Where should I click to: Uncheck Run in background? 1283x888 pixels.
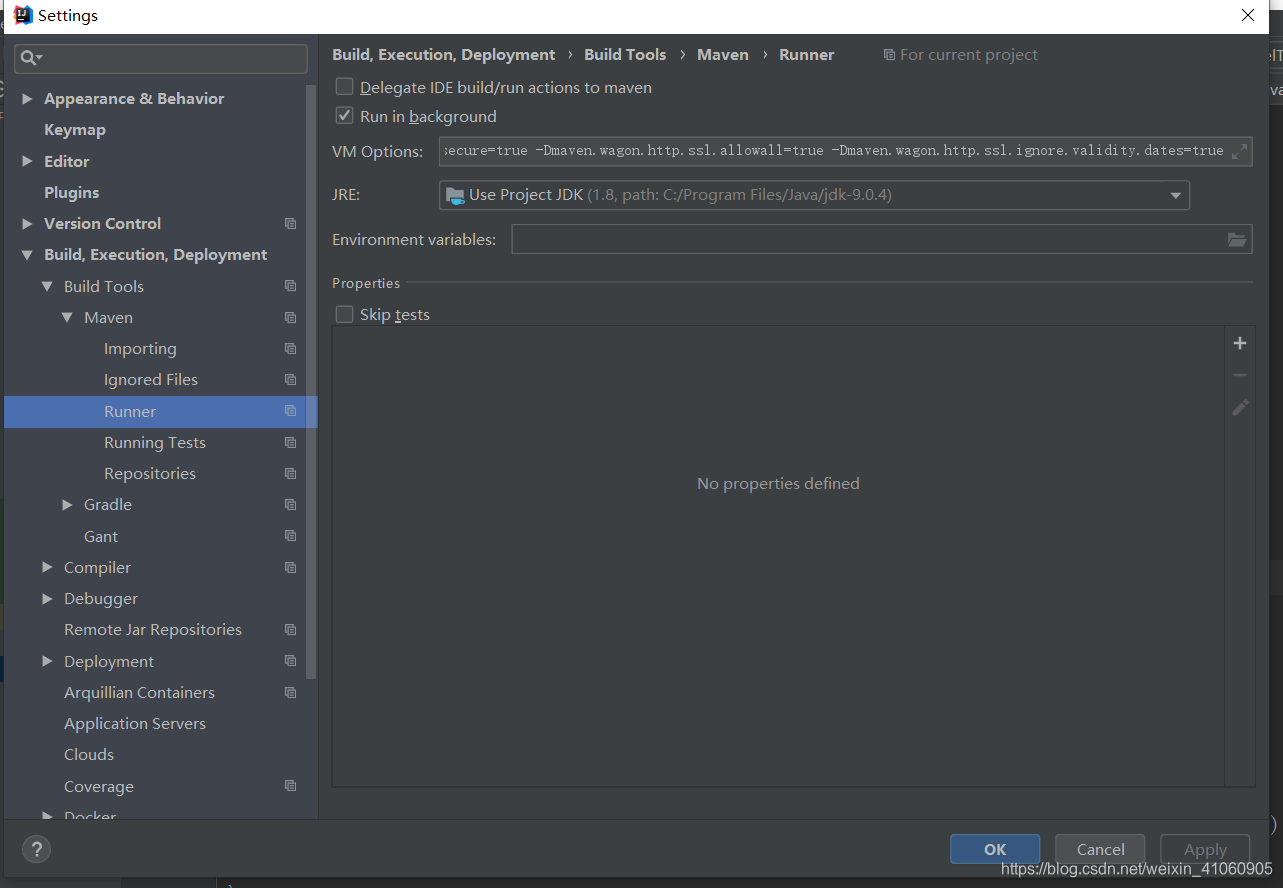(344, 116)
